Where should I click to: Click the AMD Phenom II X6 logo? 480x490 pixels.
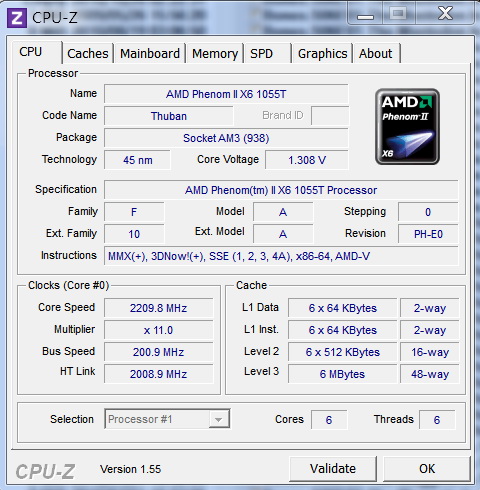point(407,127)
